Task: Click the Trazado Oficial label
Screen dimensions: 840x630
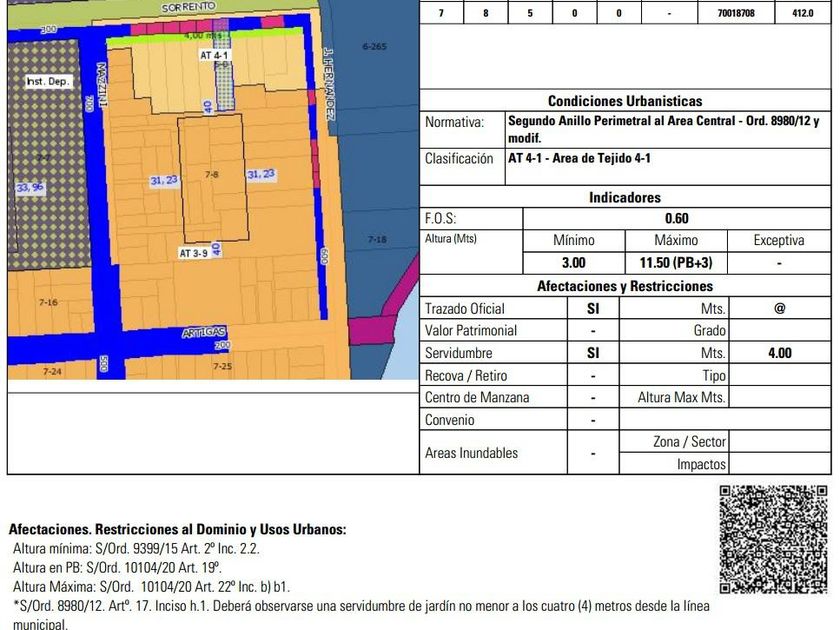Action: pyautogui.click(x=464, y=309)
